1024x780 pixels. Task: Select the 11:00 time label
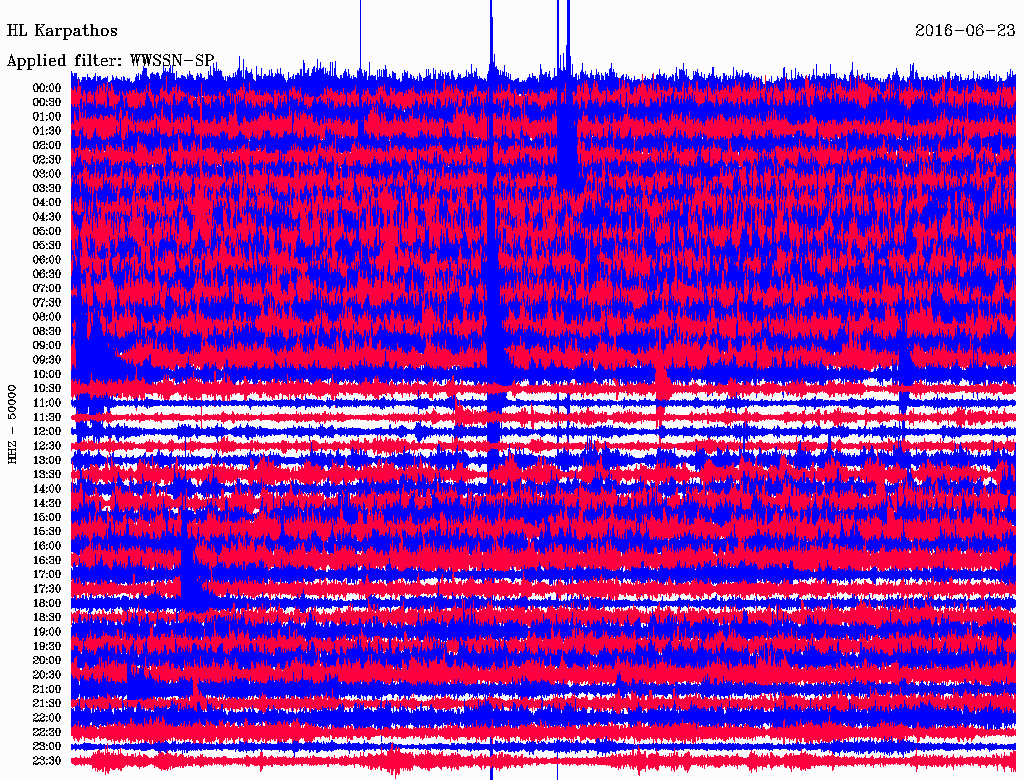pyautogui.click(x=47, y=402)
